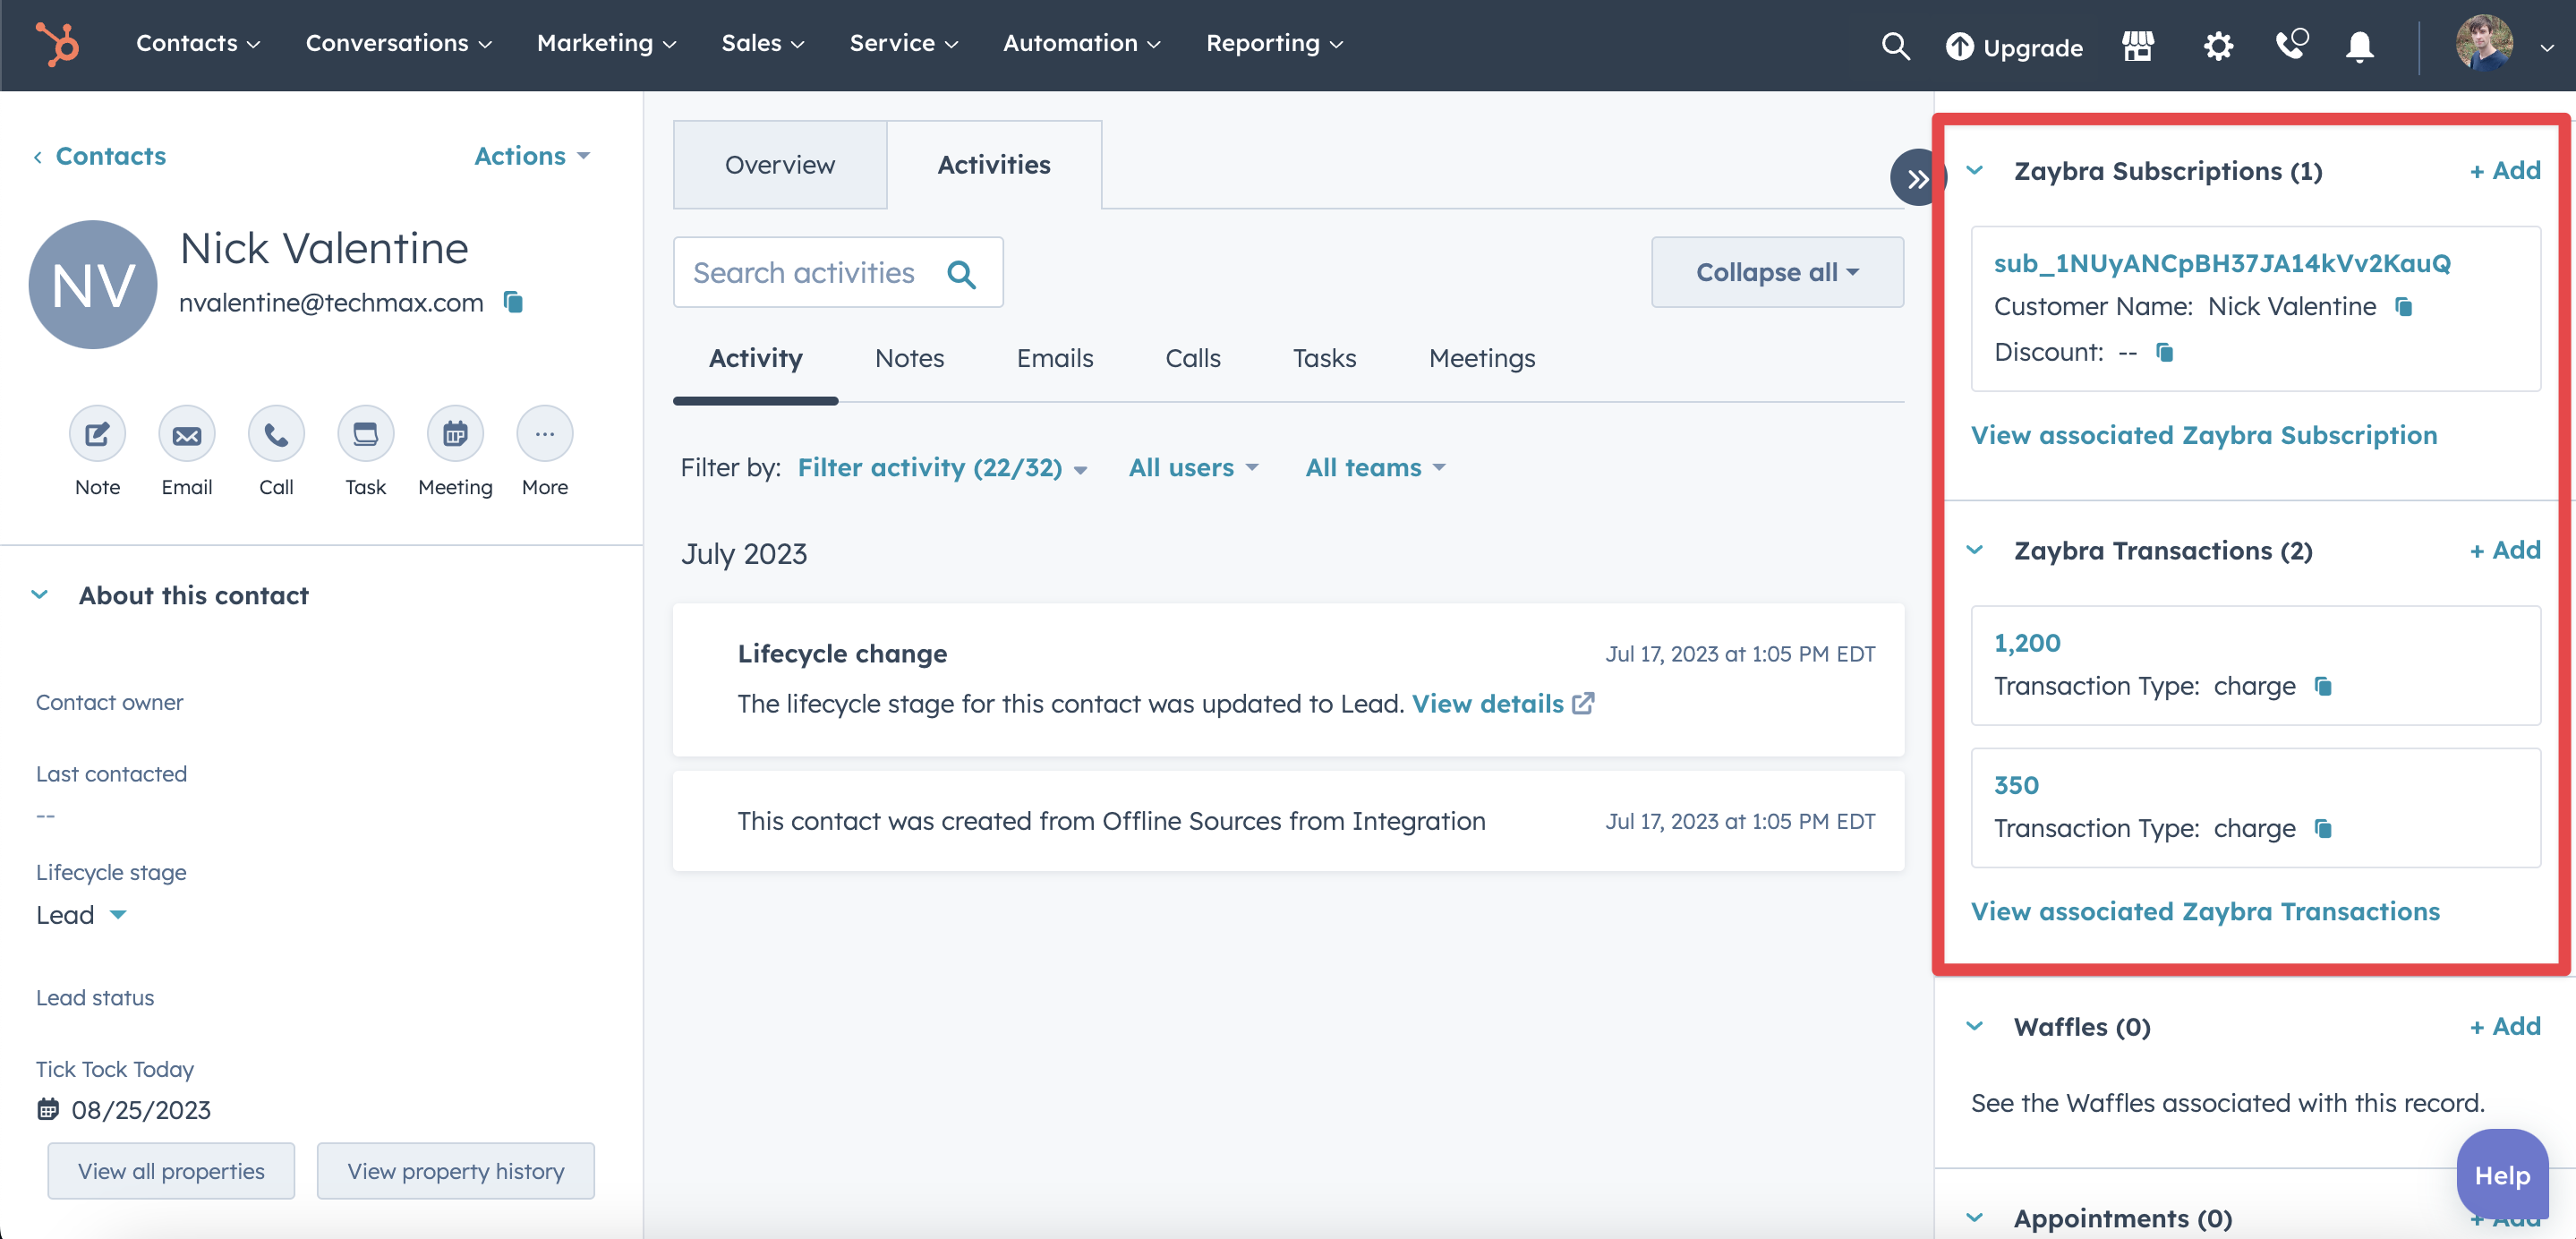Image resolution: width=2576 pixels, height=1239 pixels.
Task: Open the Reporting menu
Action: 1274,43
